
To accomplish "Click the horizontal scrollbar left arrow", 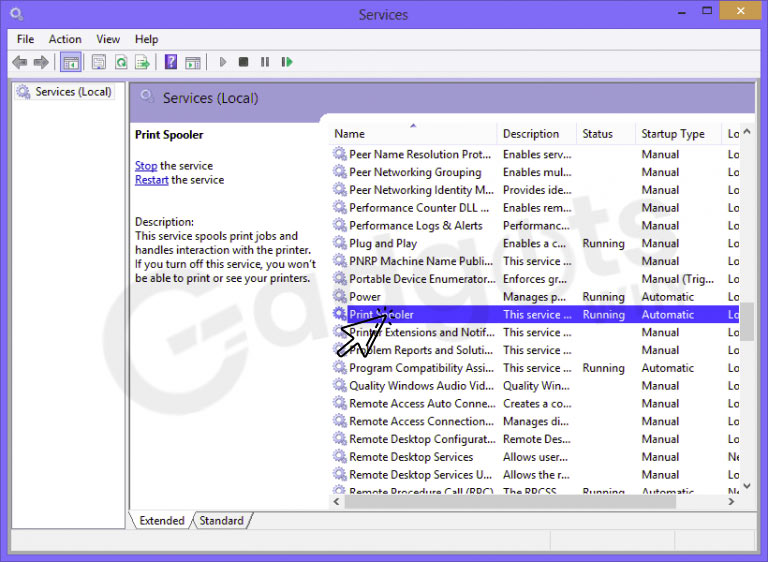I will [x=336, y=501].
